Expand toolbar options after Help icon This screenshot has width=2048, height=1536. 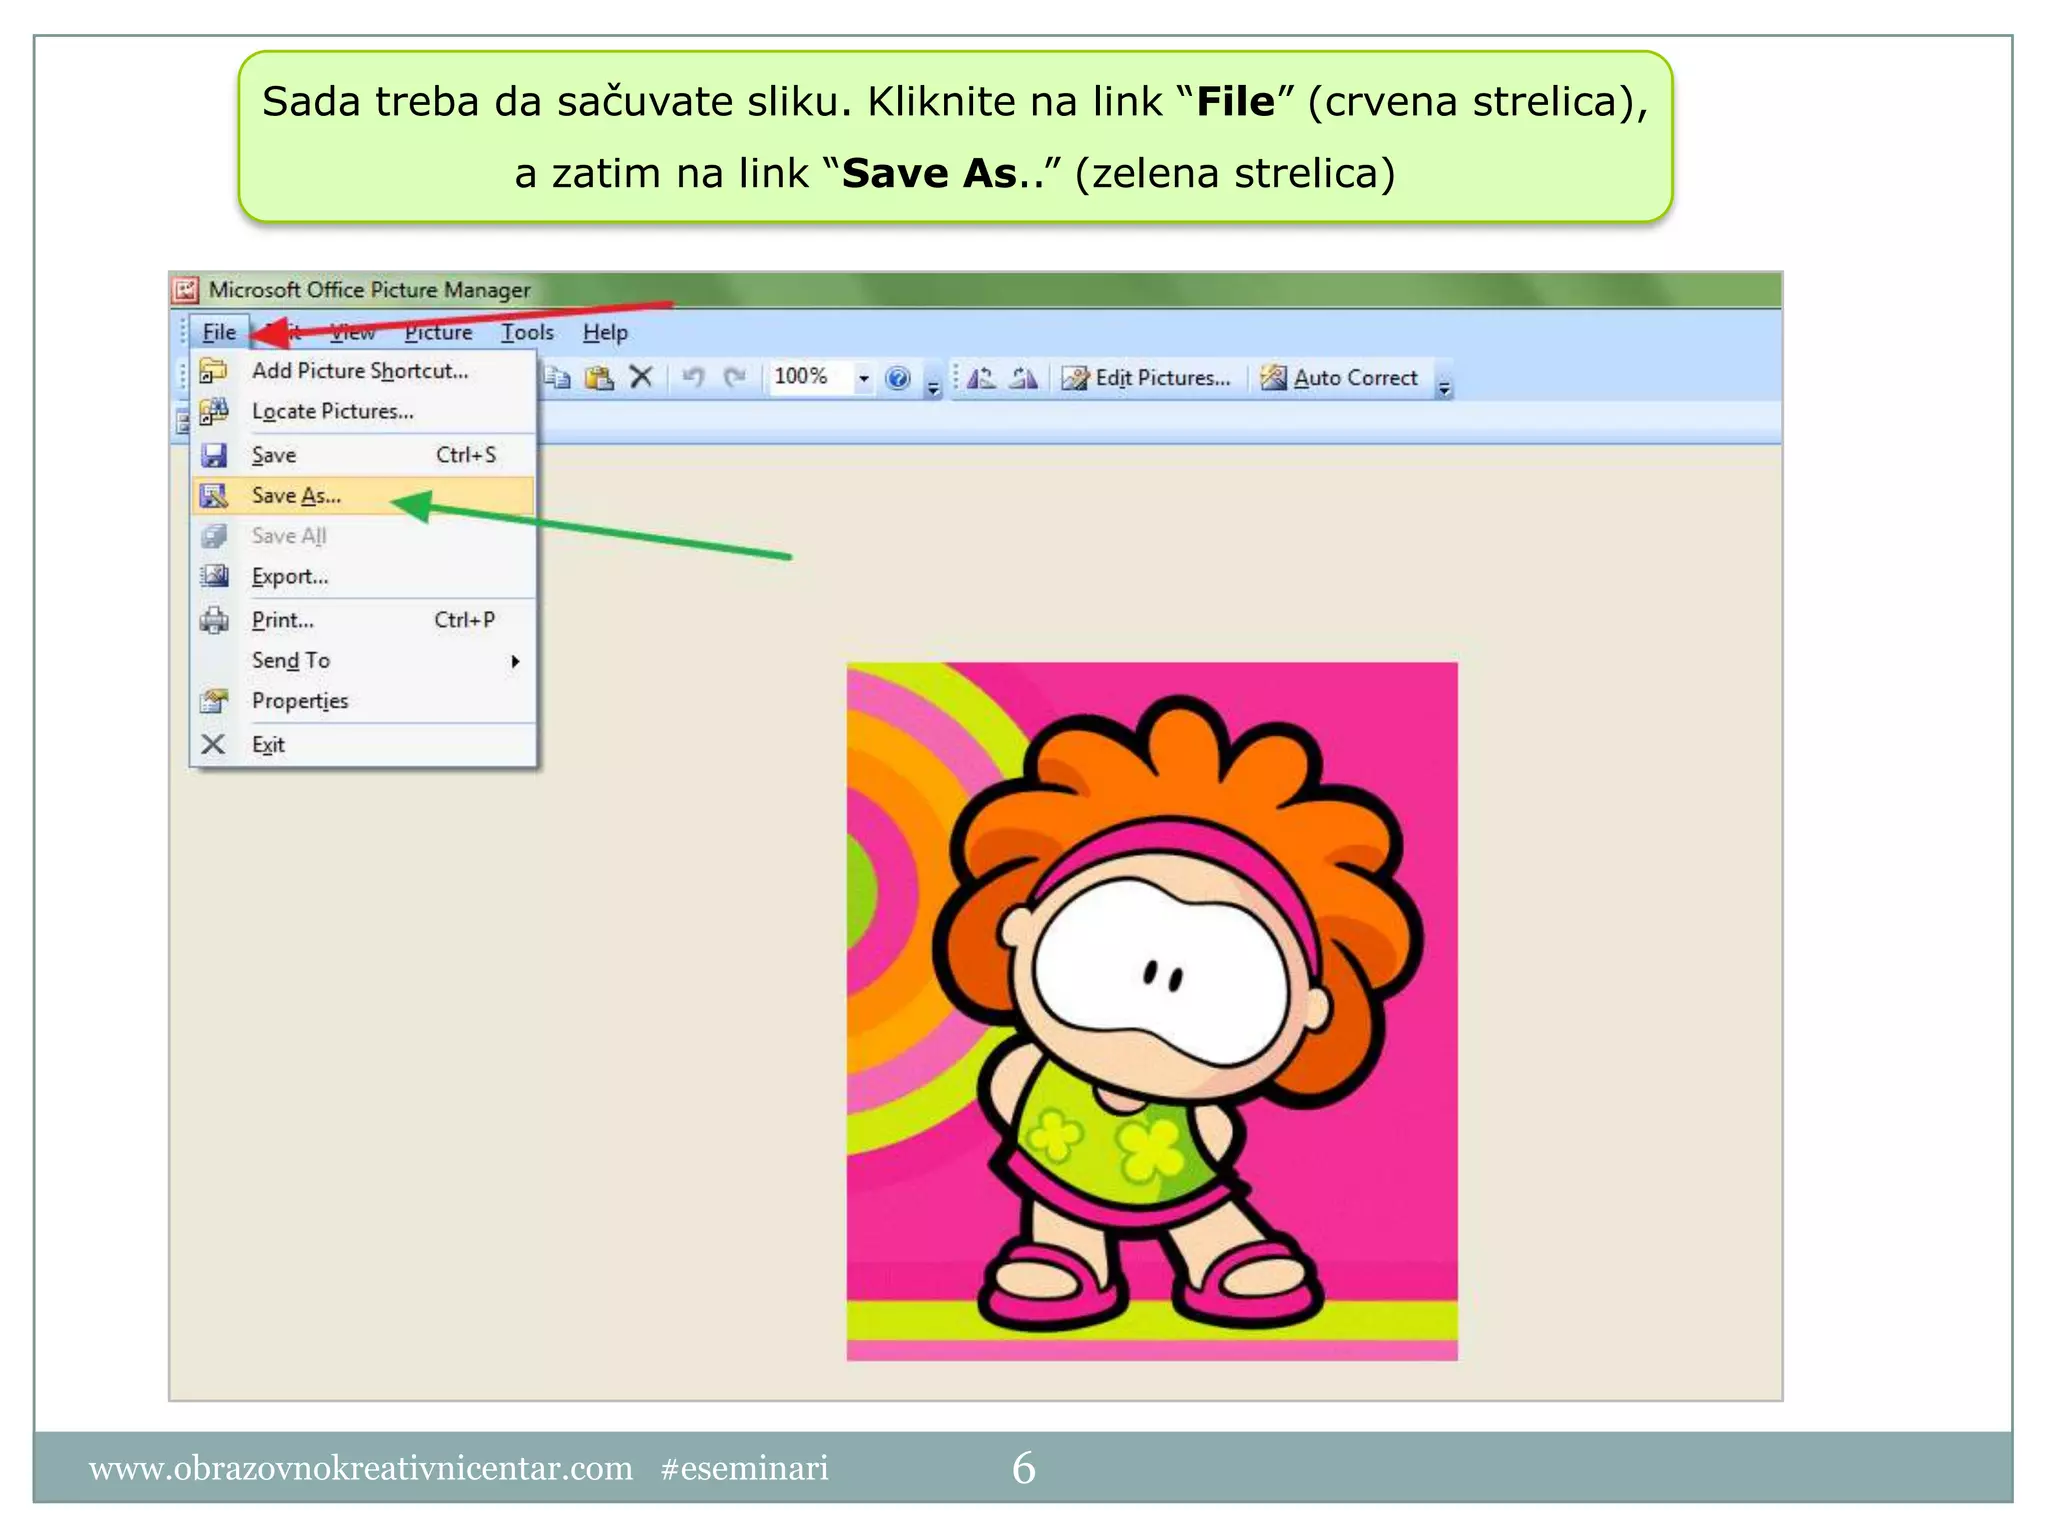(933, 386)
